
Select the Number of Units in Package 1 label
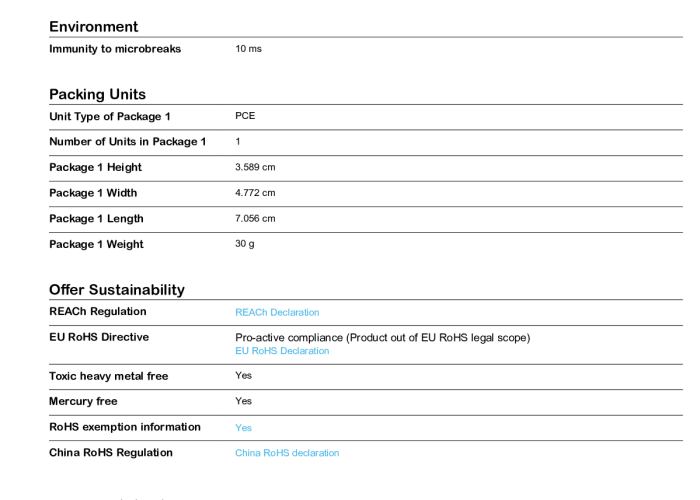[127, 142]
